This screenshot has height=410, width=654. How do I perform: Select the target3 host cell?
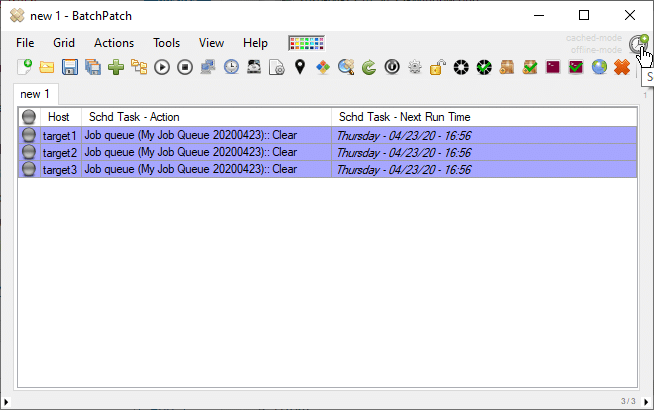61,170
